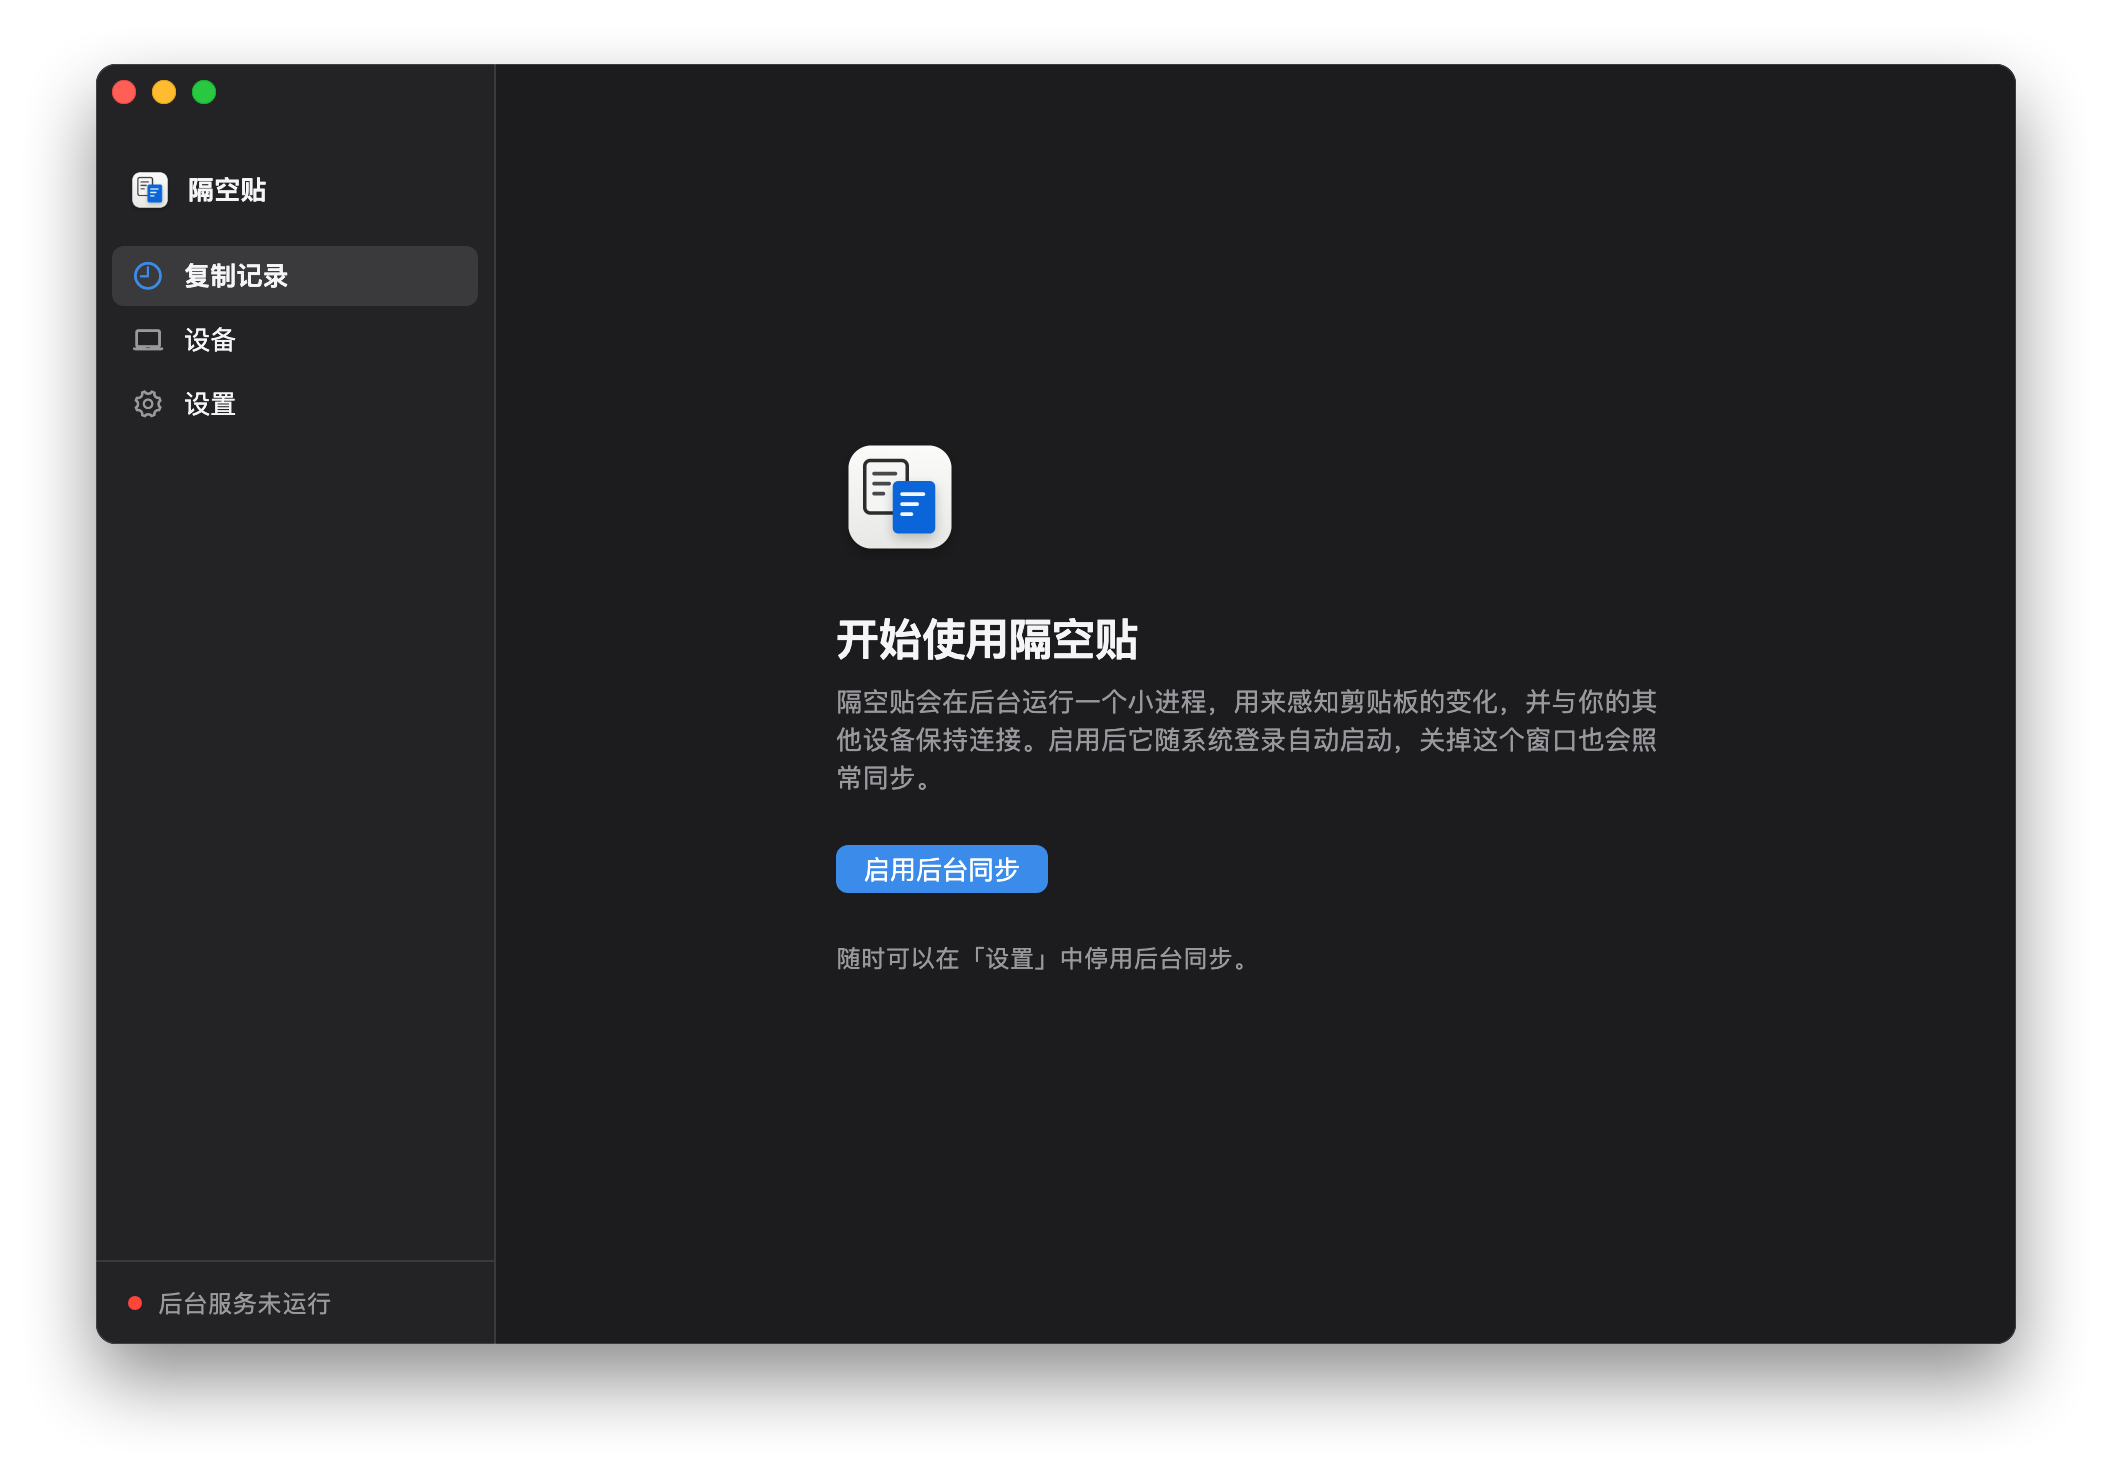The height and width of the screenshot is (1472, 2112).
Task: Minimize the window with the yellow button
Action: [164, 92]
